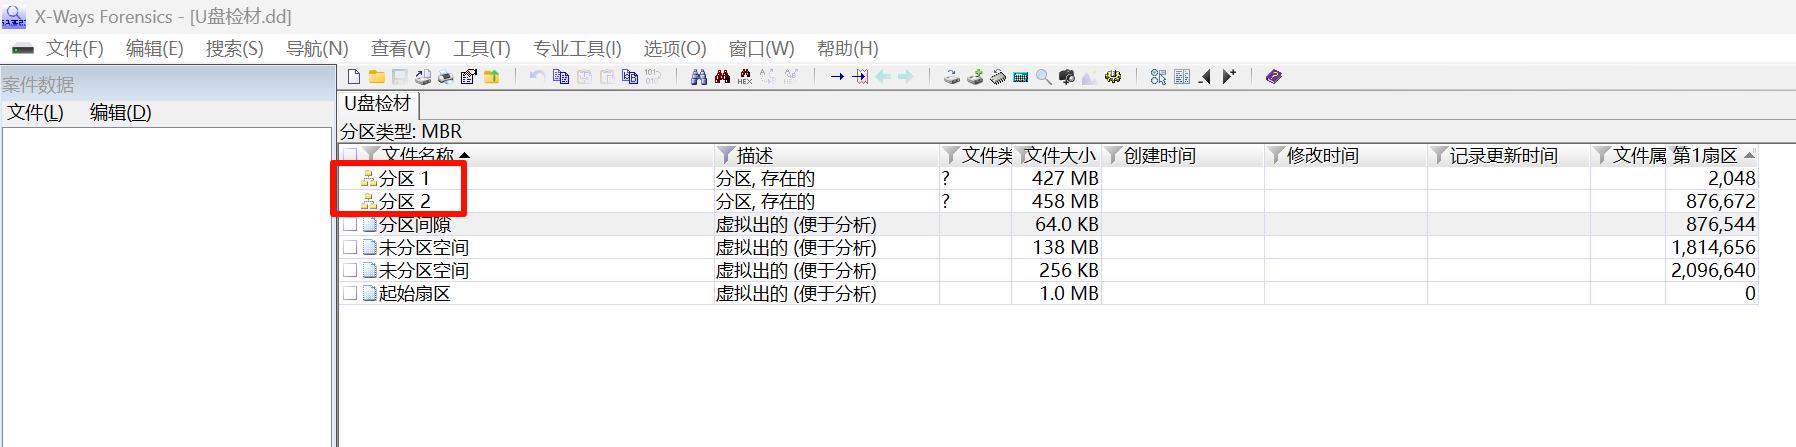Select the 起始扇区 row name
The height and width of the screenshot is (447, 1796).
pos(415,293)
